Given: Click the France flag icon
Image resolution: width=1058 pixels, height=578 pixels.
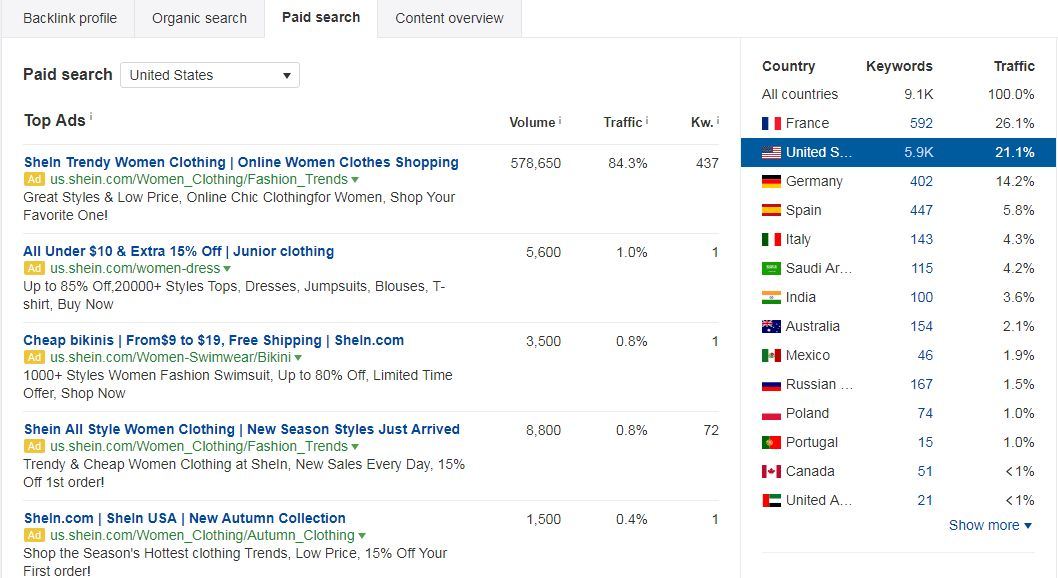Looking at the screenshot, I should pos(771,123).
